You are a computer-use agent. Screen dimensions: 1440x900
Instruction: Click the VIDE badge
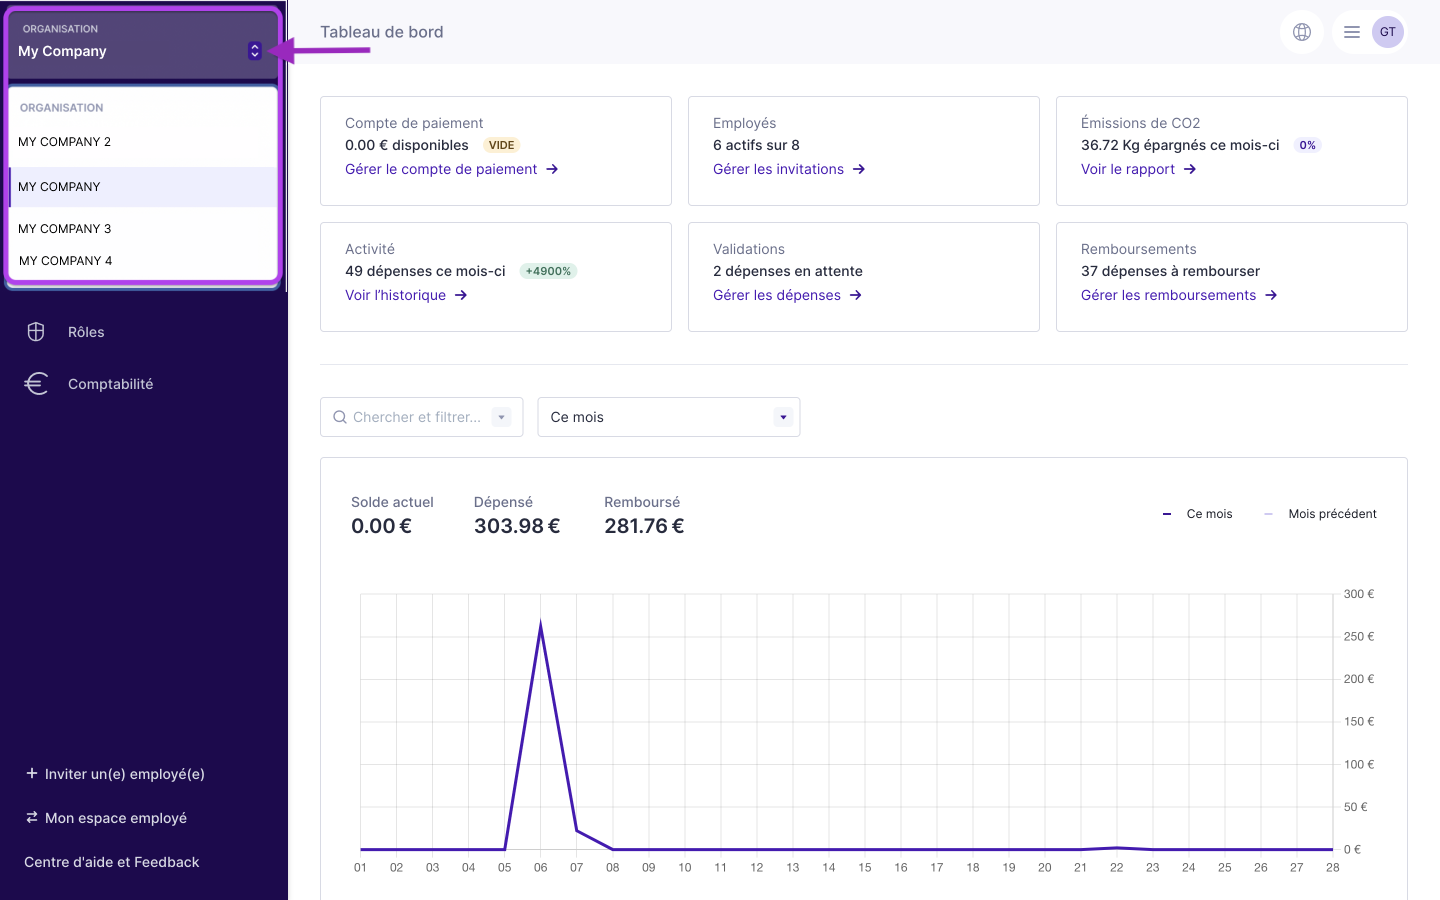[502, 145]
